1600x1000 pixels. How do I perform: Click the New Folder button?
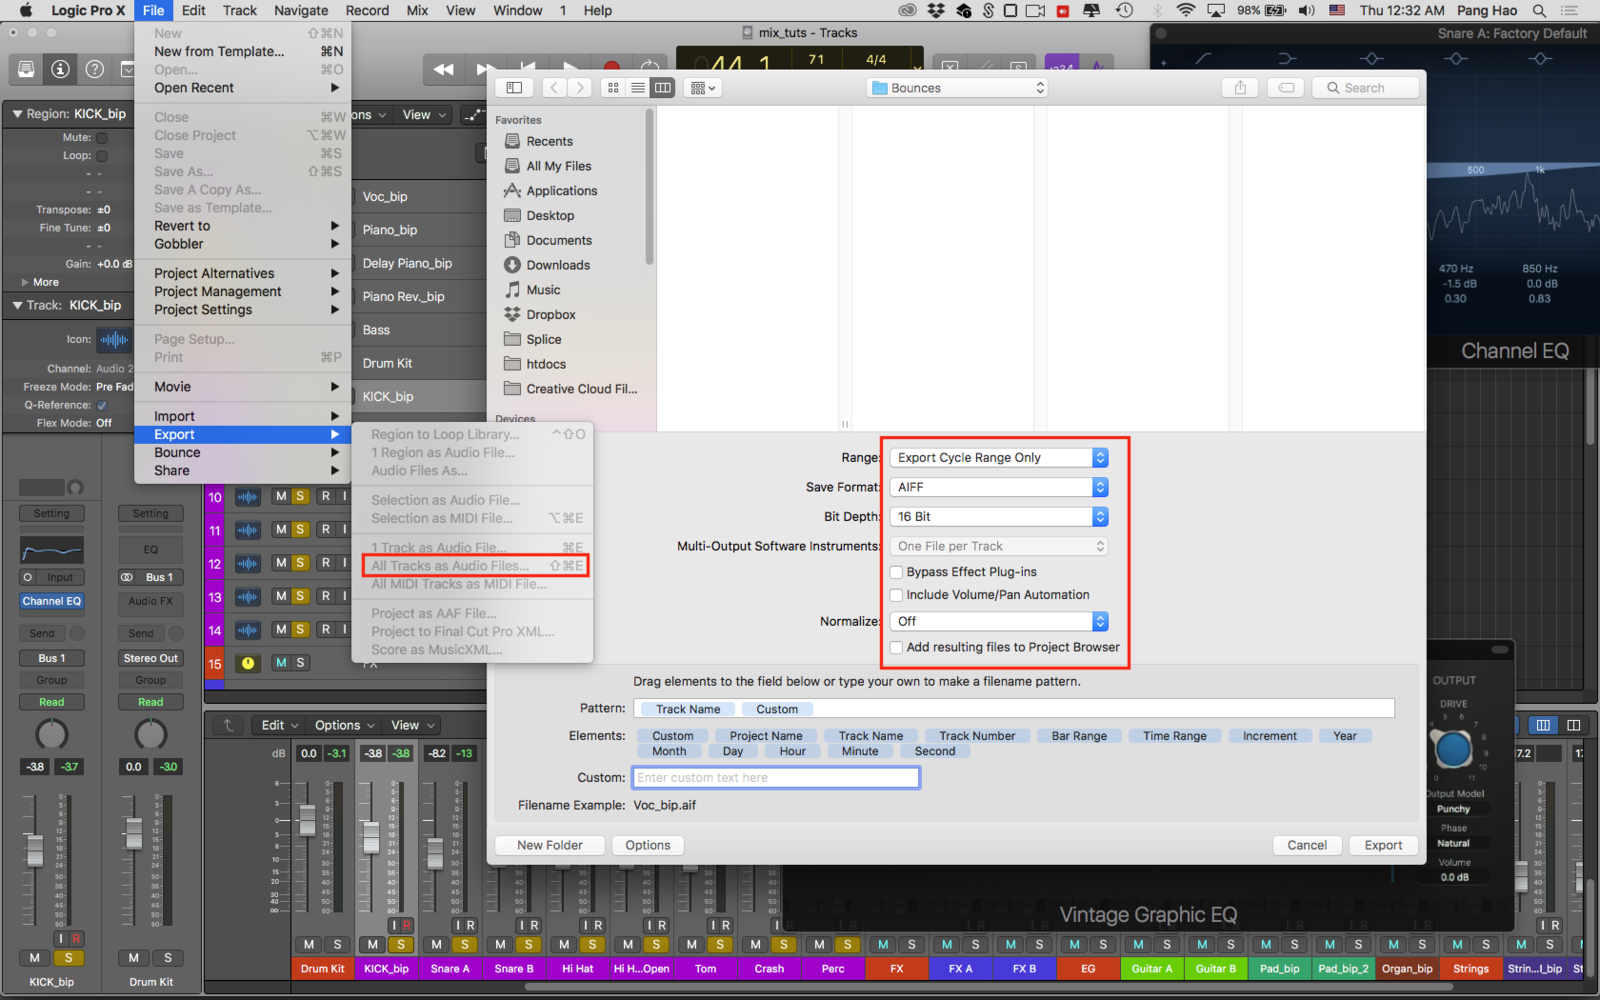click(x=550, y=845)
